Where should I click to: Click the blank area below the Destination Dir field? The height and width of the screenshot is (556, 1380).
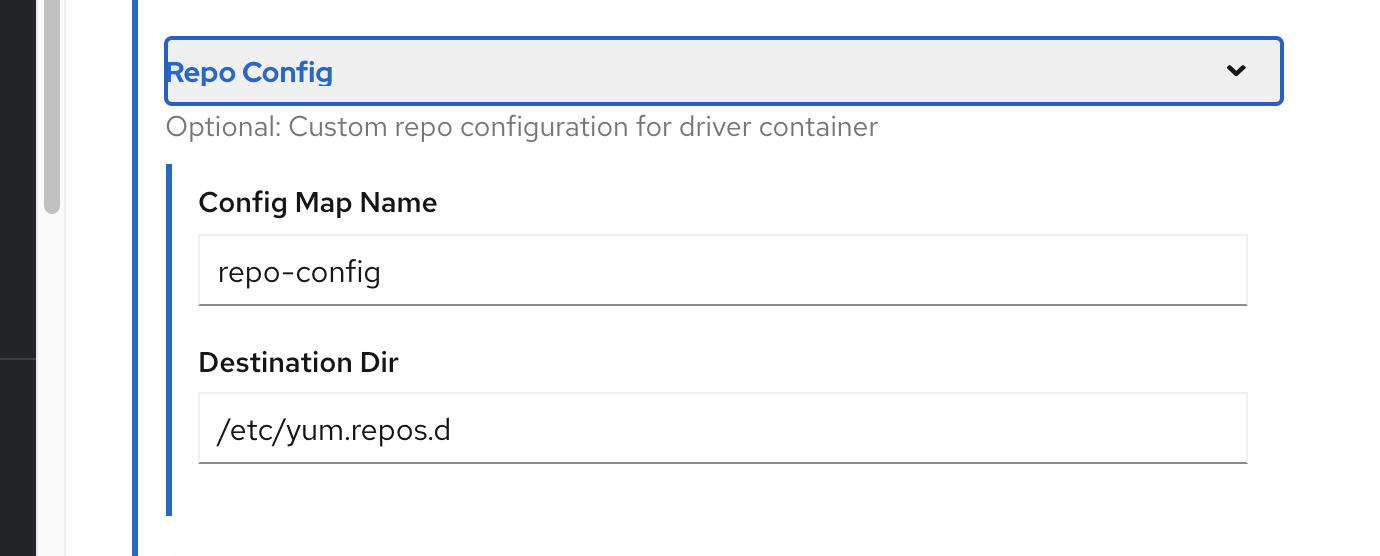[722, 495]
